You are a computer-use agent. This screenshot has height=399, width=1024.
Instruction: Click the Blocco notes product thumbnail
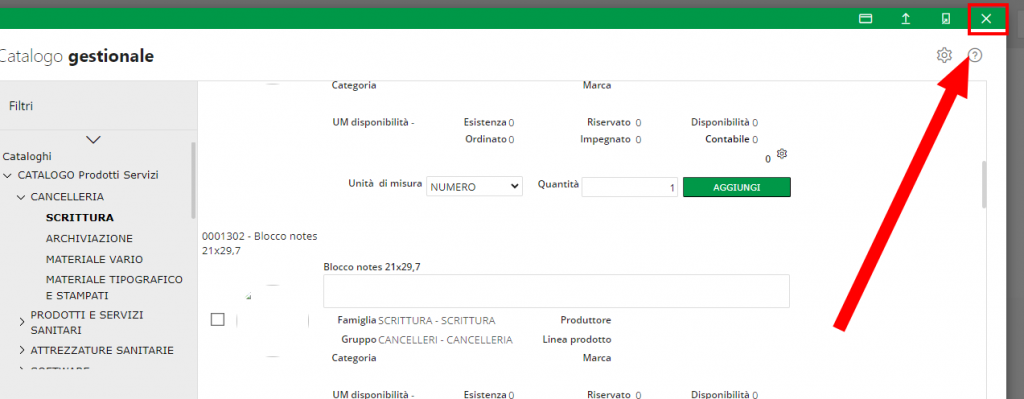tap(272, 320)
